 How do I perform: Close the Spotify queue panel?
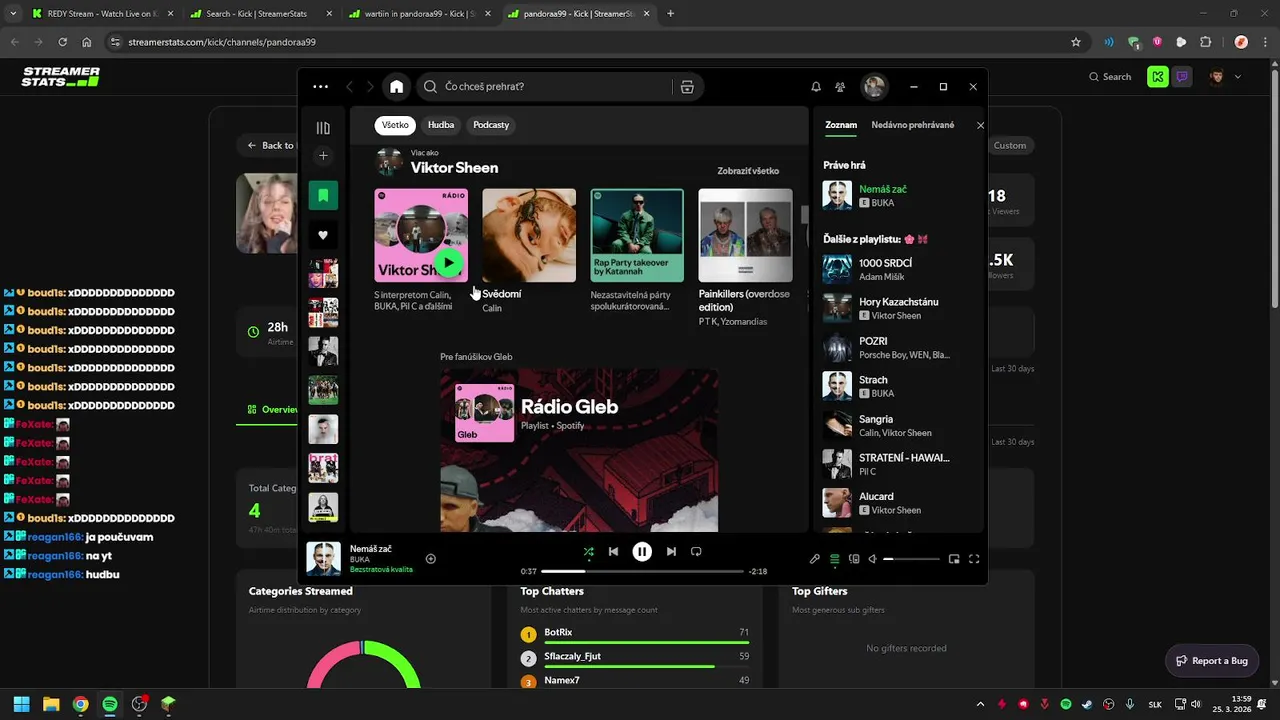click(x=980, y=125)
